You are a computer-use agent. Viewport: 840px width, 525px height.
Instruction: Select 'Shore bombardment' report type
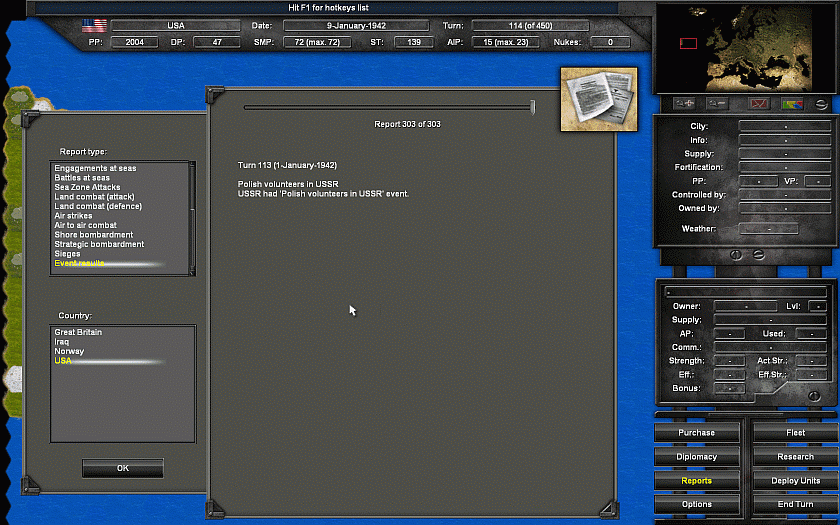(x=94, y=235)
